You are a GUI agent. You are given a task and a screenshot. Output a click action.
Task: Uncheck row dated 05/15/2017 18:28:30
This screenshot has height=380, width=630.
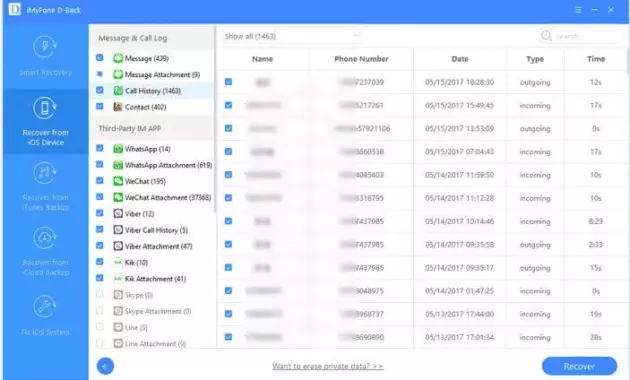[x=228, y=82]
